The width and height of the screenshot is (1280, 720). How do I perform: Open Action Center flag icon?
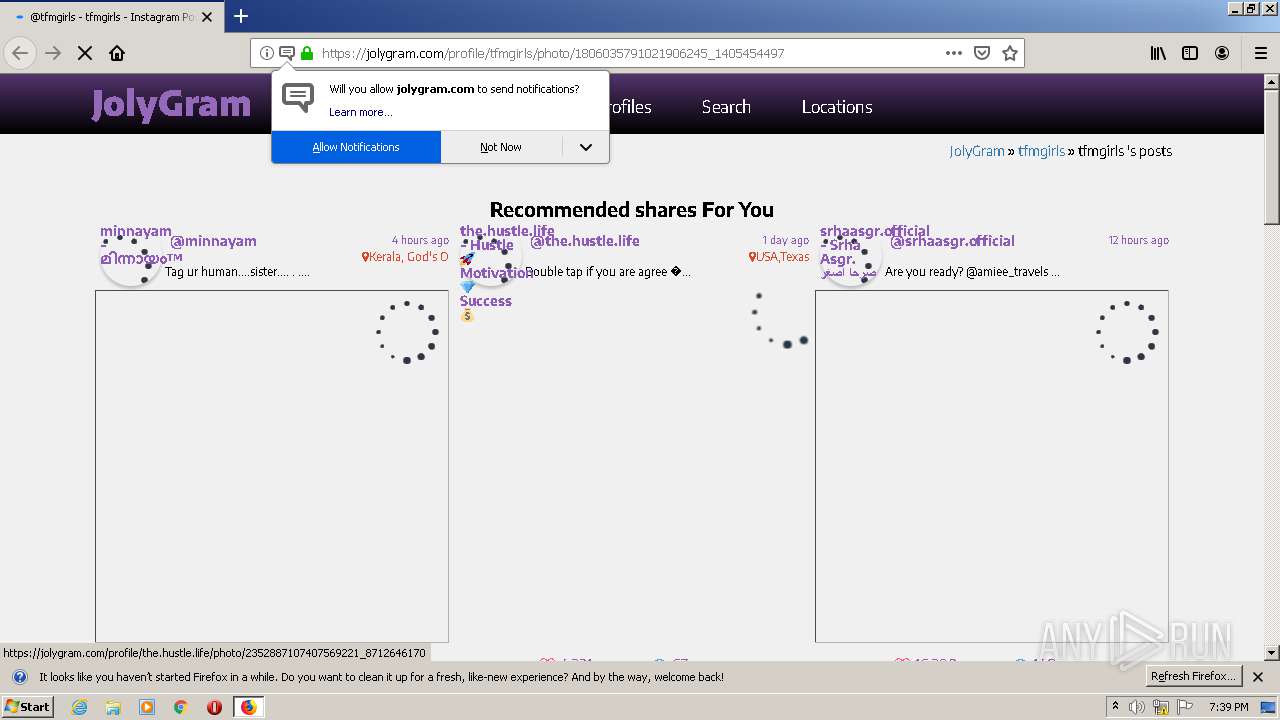coord(1184,707)
